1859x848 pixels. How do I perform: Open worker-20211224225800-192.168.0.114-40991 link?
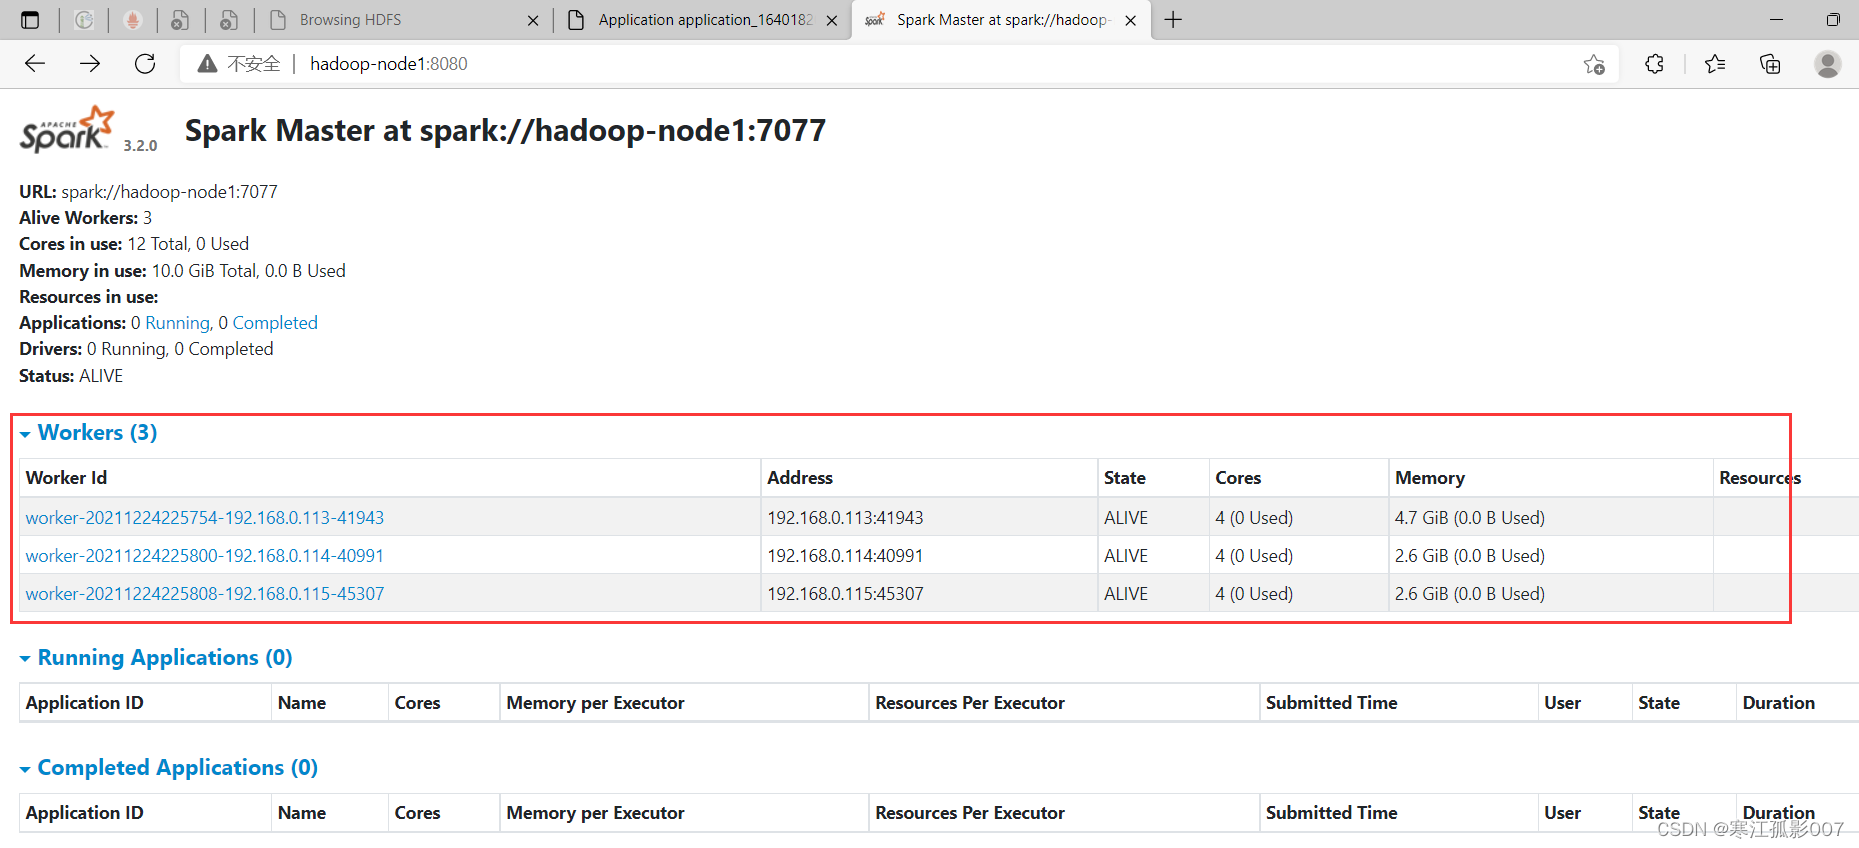(x=205, y=556)
